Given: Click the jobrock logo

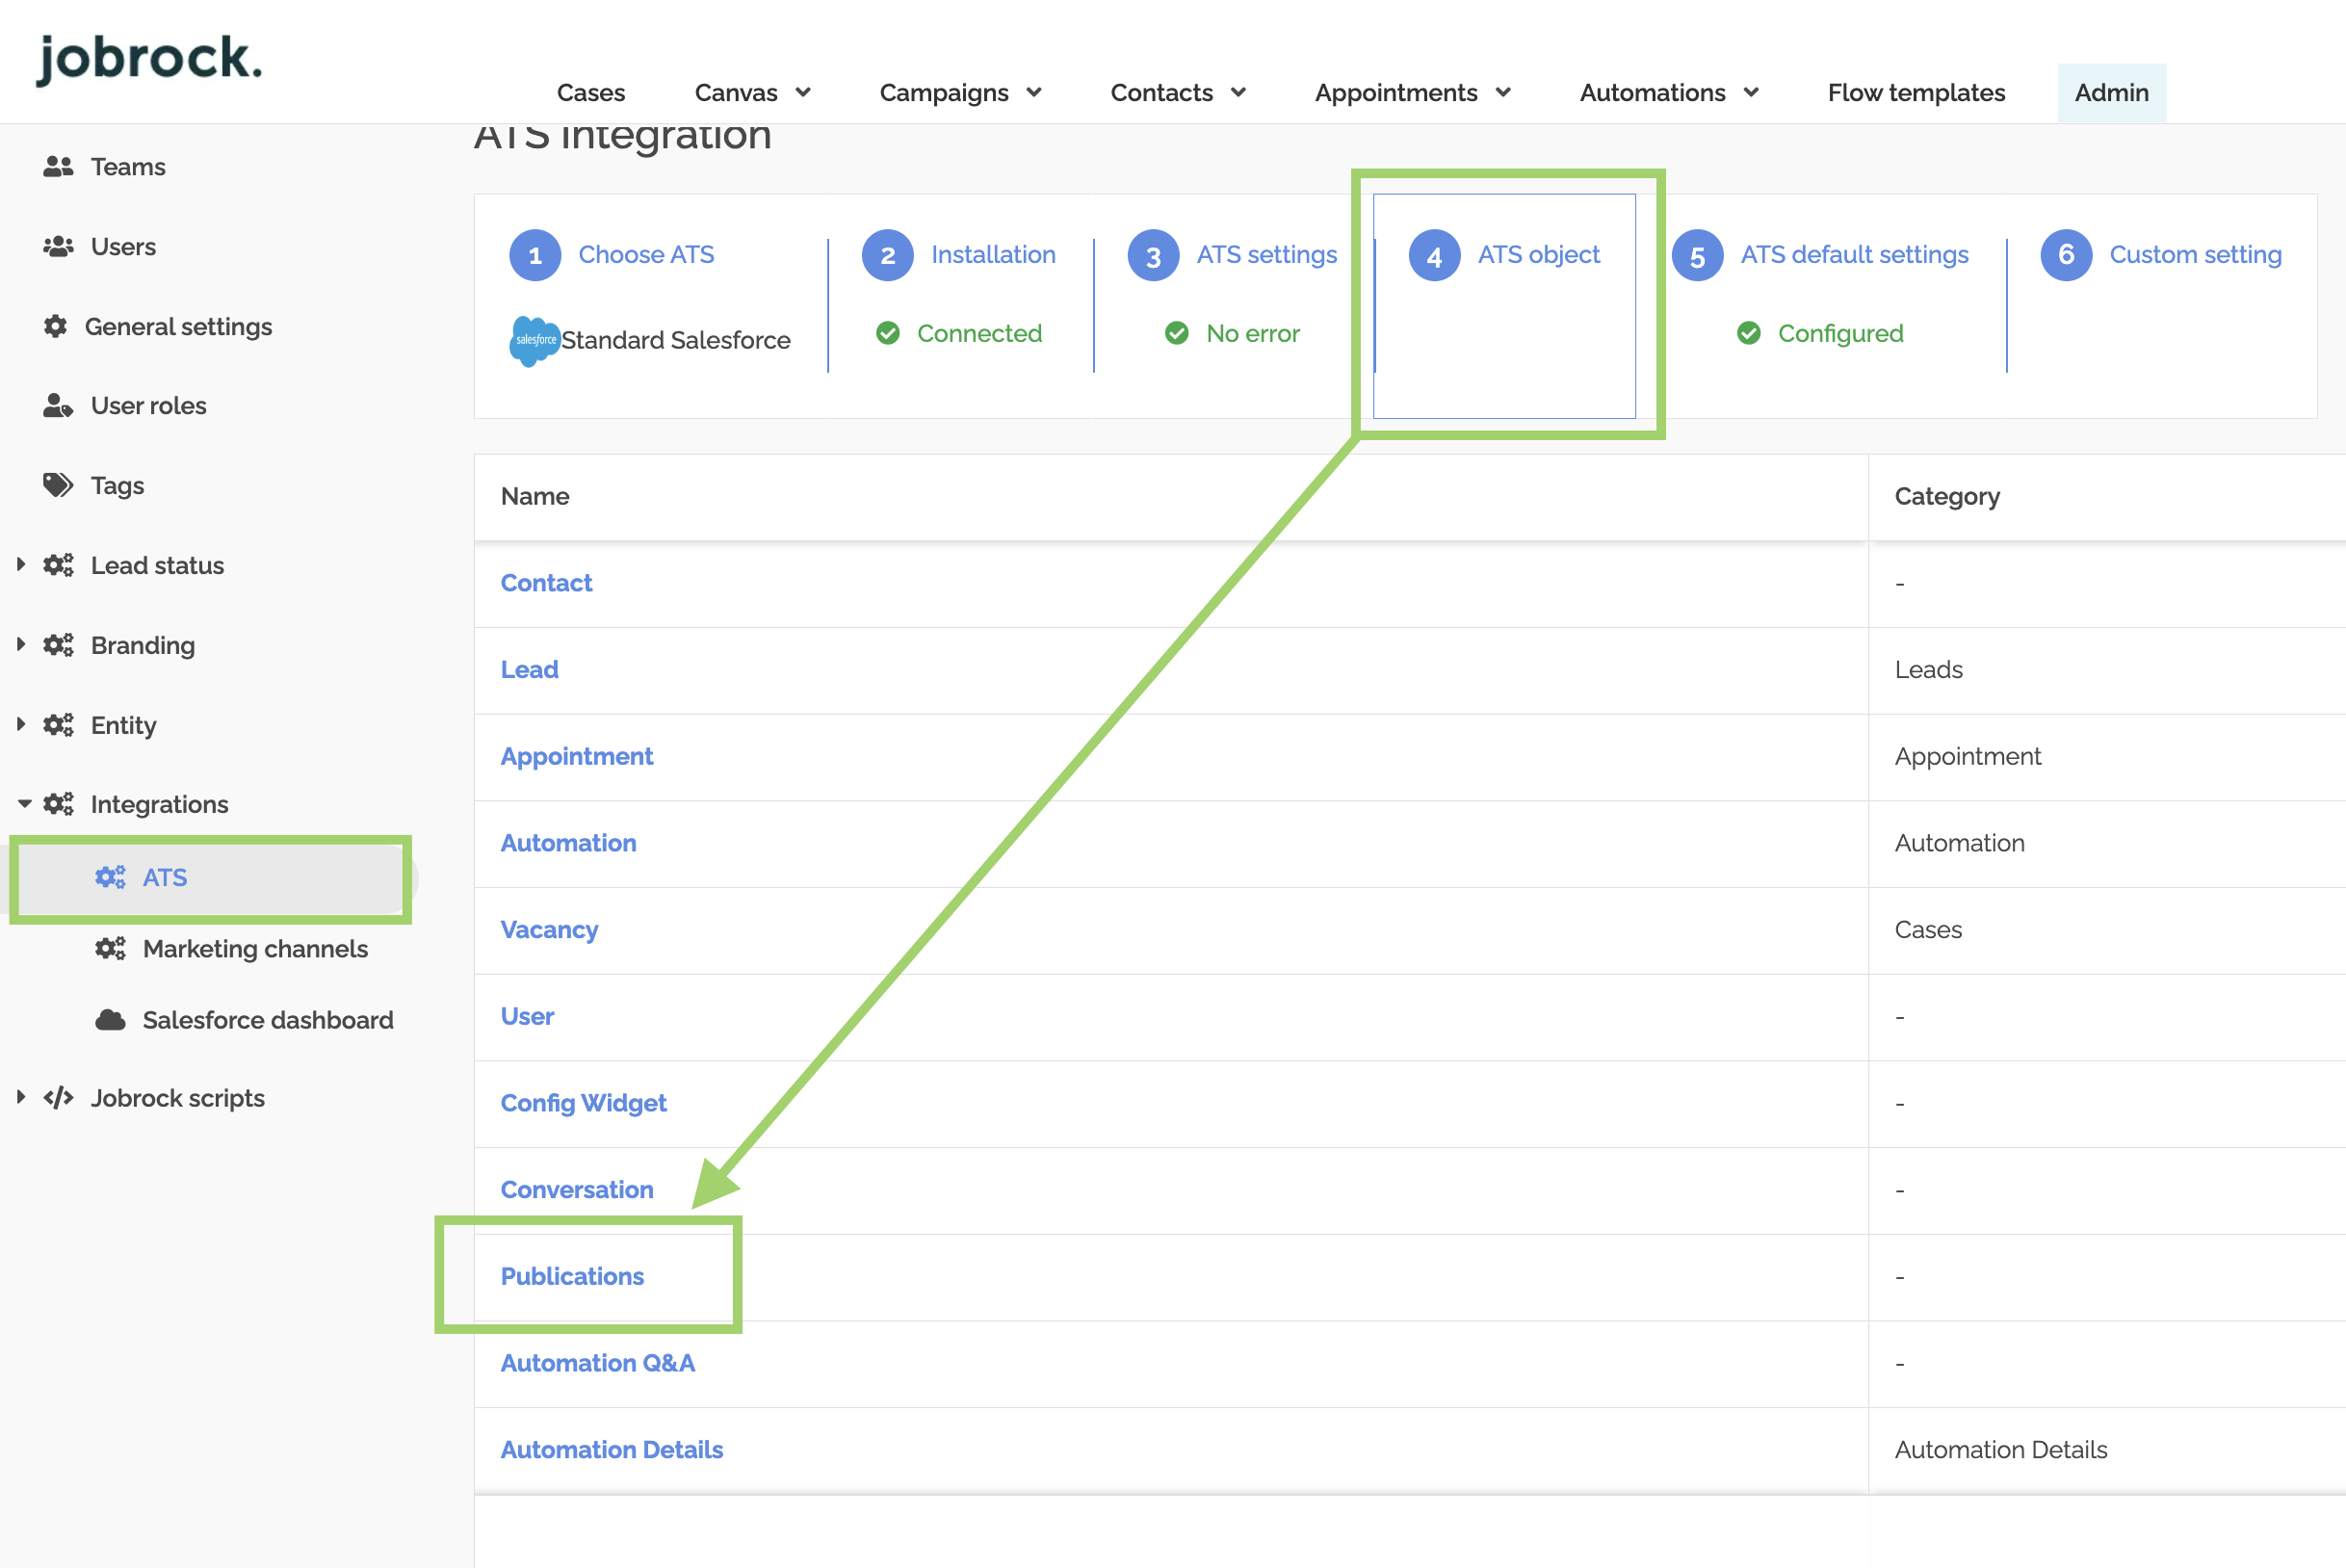Looking at the screenshot, I should 150,58.
